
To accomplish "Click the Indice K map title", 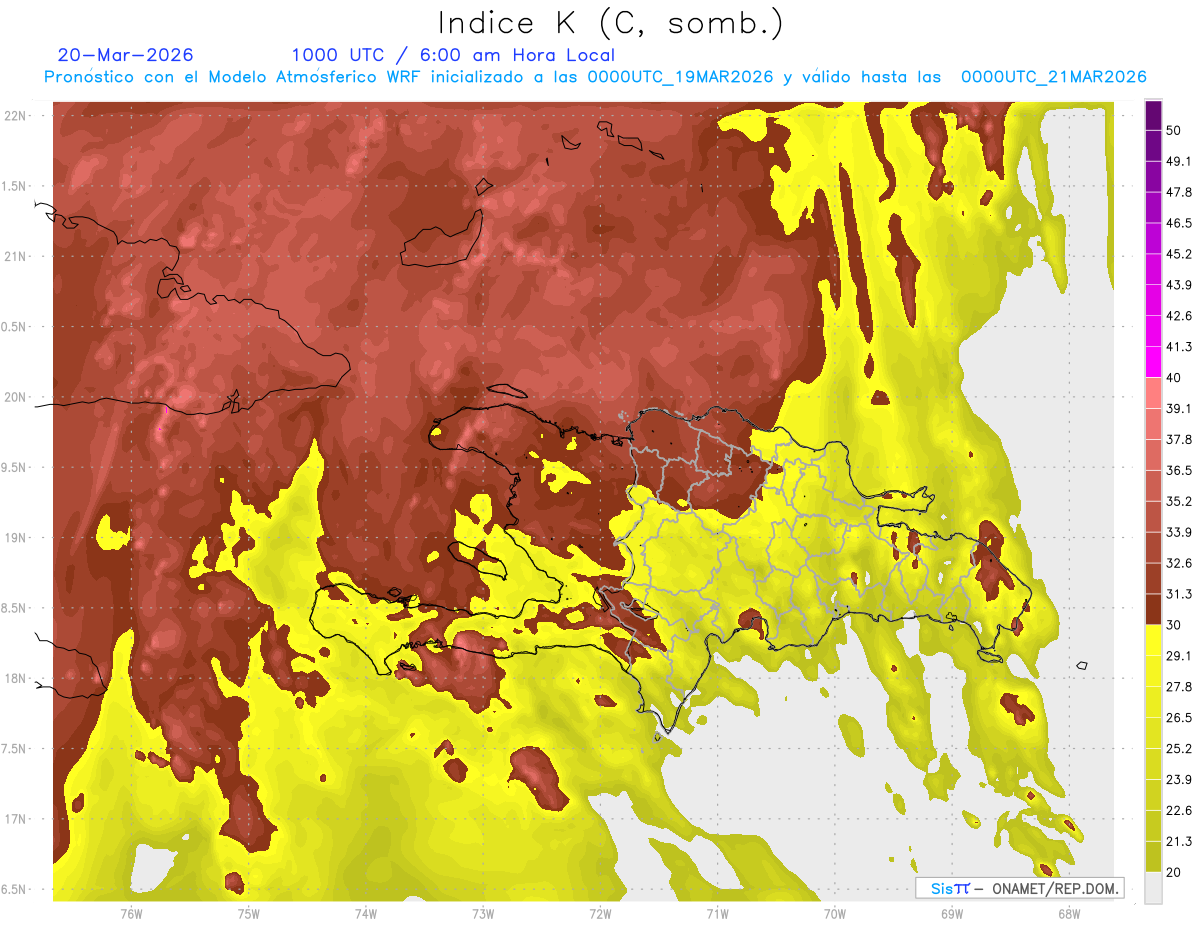I will click(x=612, y=23).
